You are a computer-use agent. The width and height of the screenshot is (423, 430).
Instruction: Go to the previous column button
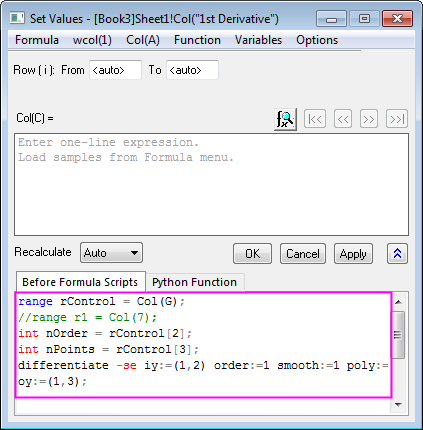(343, 119)
